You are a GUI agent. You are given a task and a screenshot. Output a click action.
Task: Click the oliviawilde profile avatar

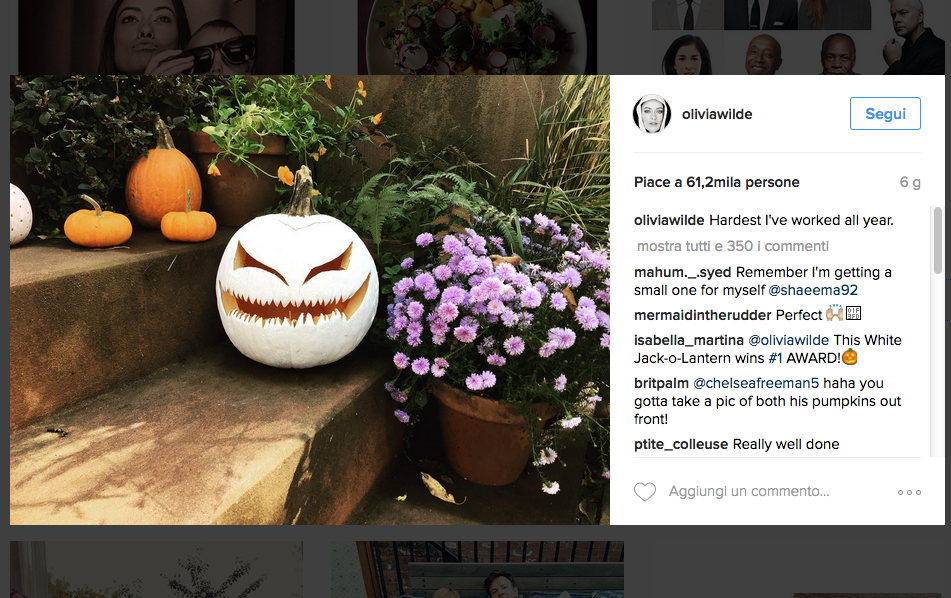[x=652, y=114]
